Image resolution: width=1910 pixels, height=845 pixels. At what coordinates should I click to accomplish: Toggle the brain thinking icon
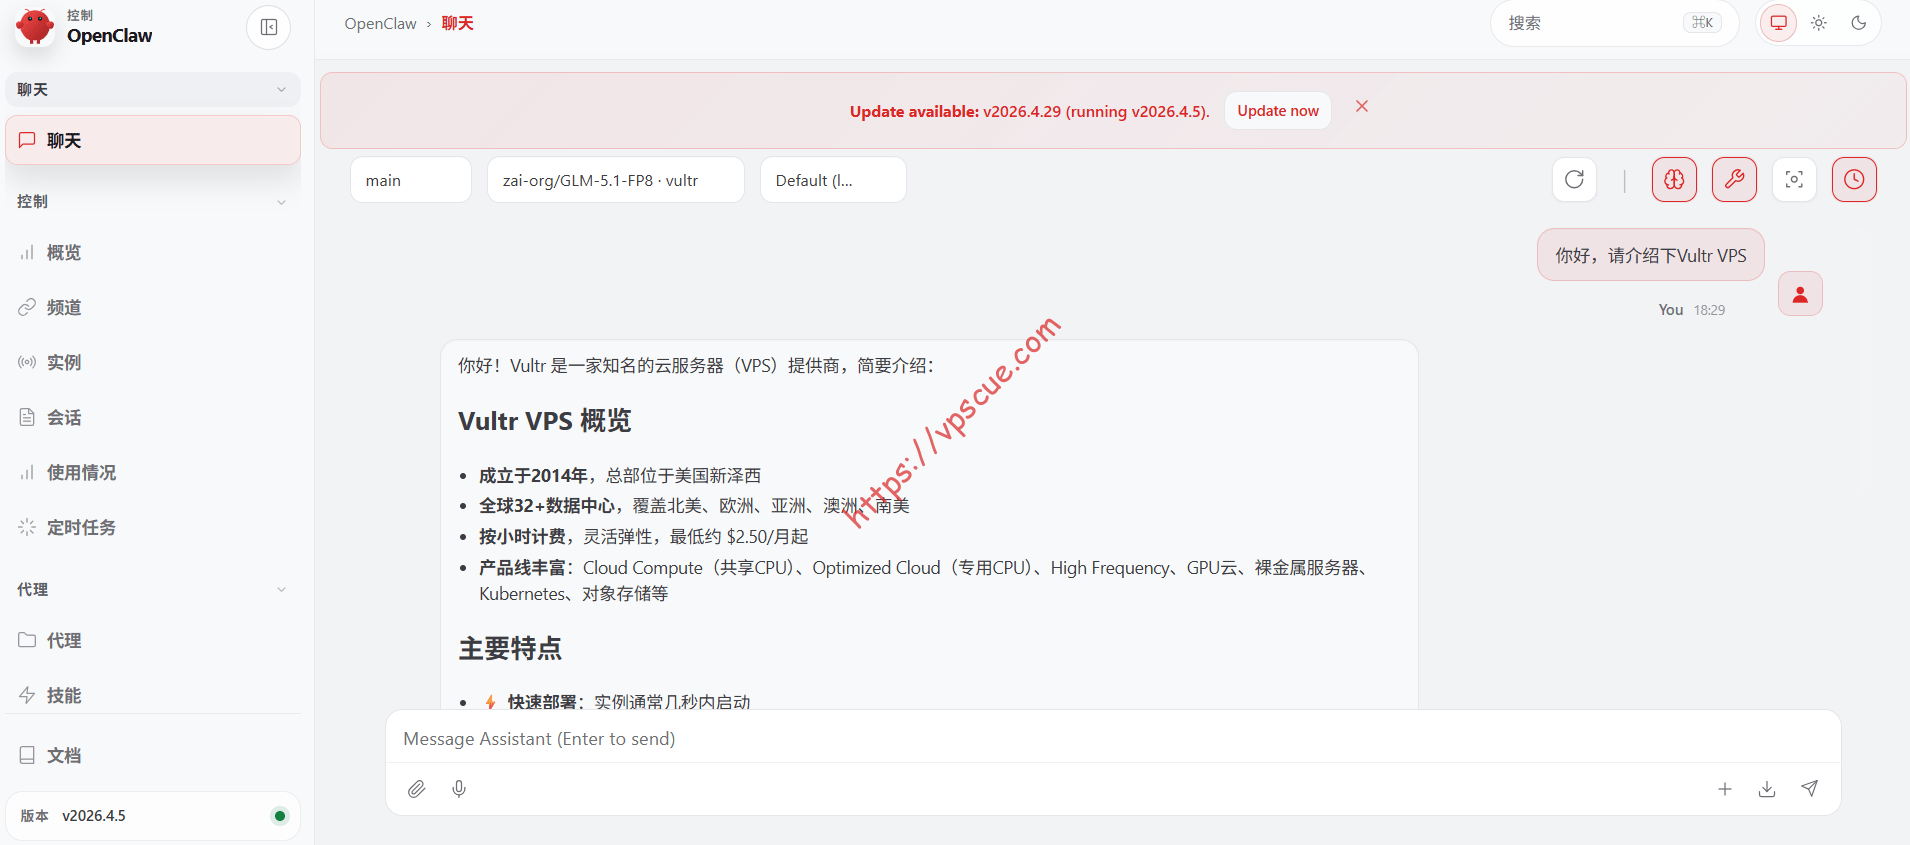[1674, 180]
